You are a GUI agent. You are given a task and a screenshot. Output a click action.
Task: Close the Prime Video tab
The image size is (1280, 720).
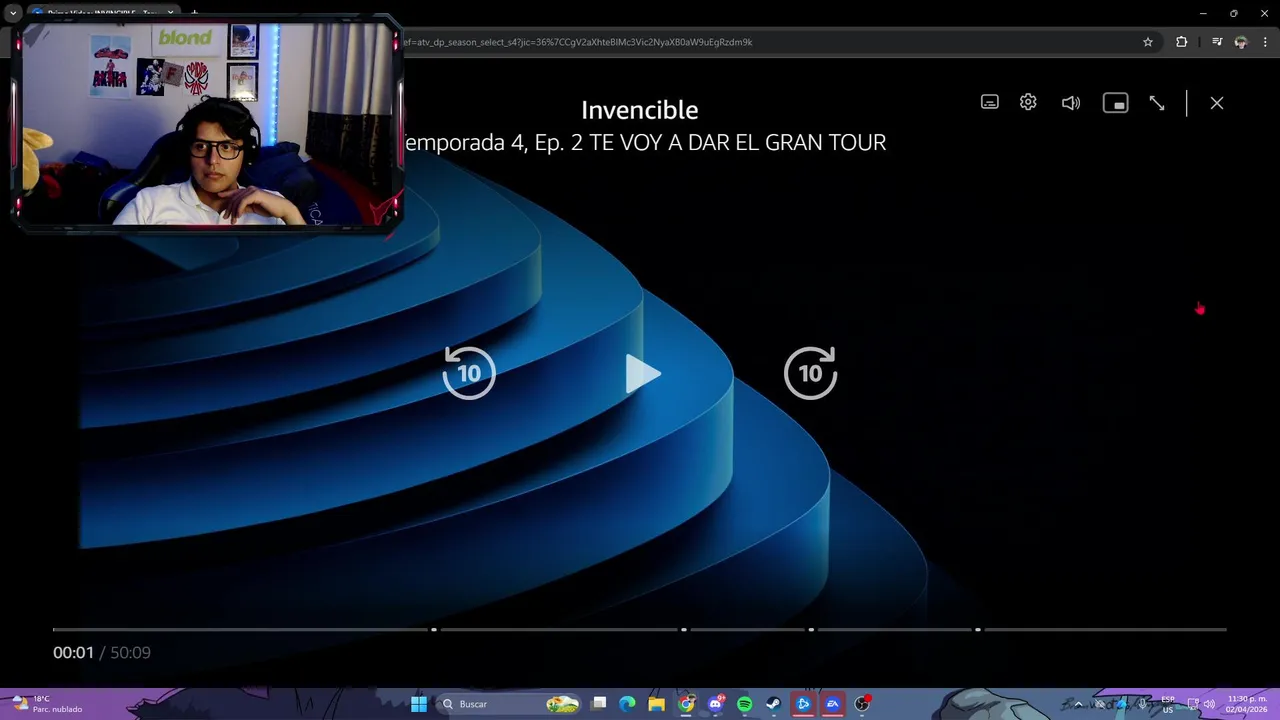click(170, 13)
